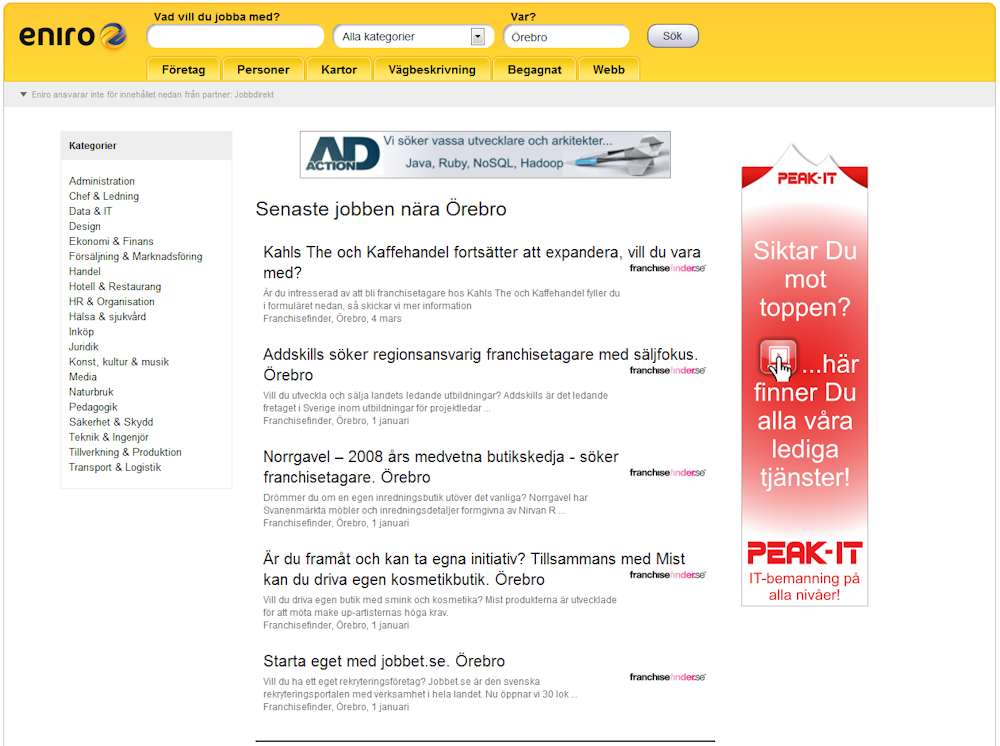Select the Design category

click(84, 226)
